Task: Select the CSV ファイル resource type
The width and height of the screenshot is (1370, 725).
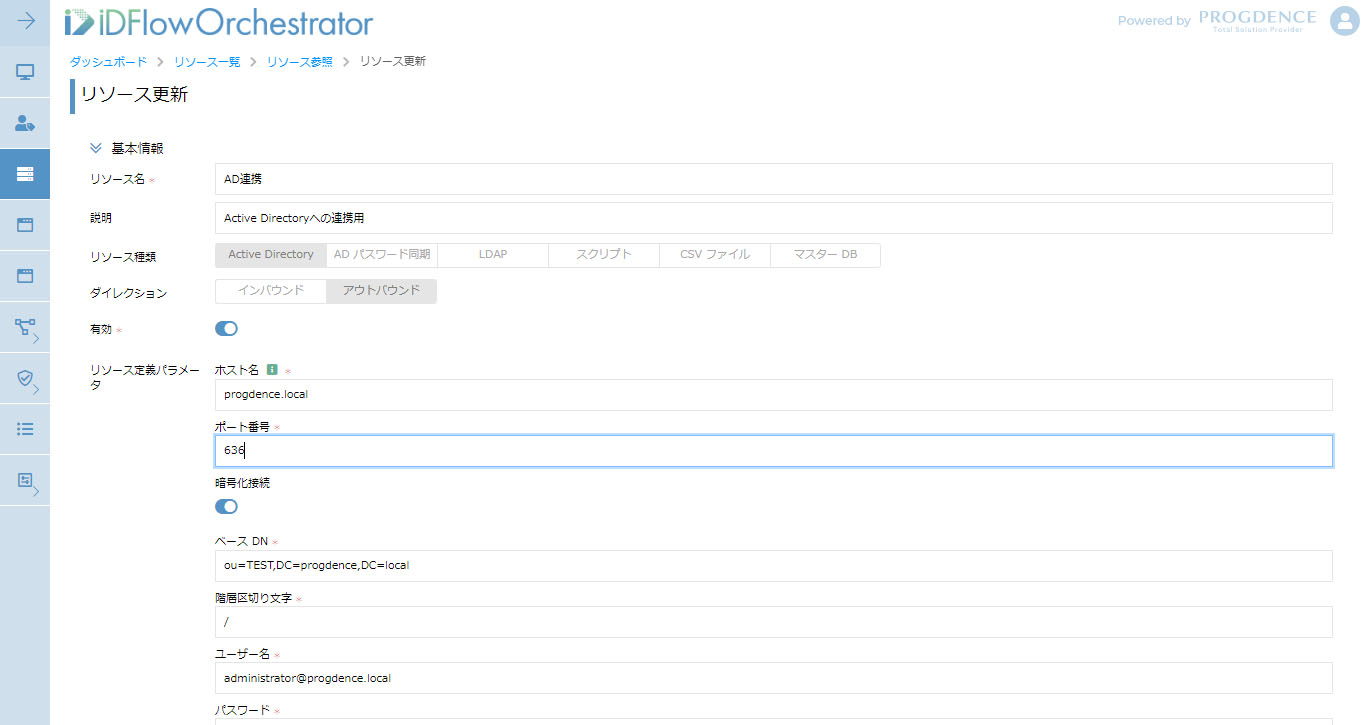Action: pyautogui.click(x=714, y=255)
